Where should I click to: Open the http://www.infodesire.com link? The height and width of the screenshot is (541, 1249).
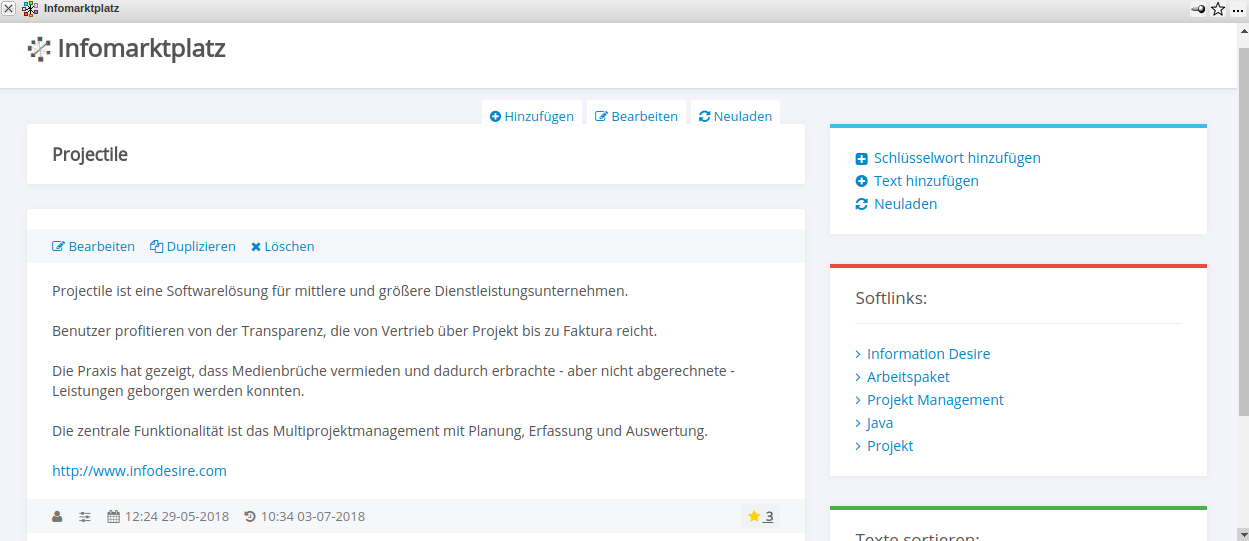coord(139,470)
